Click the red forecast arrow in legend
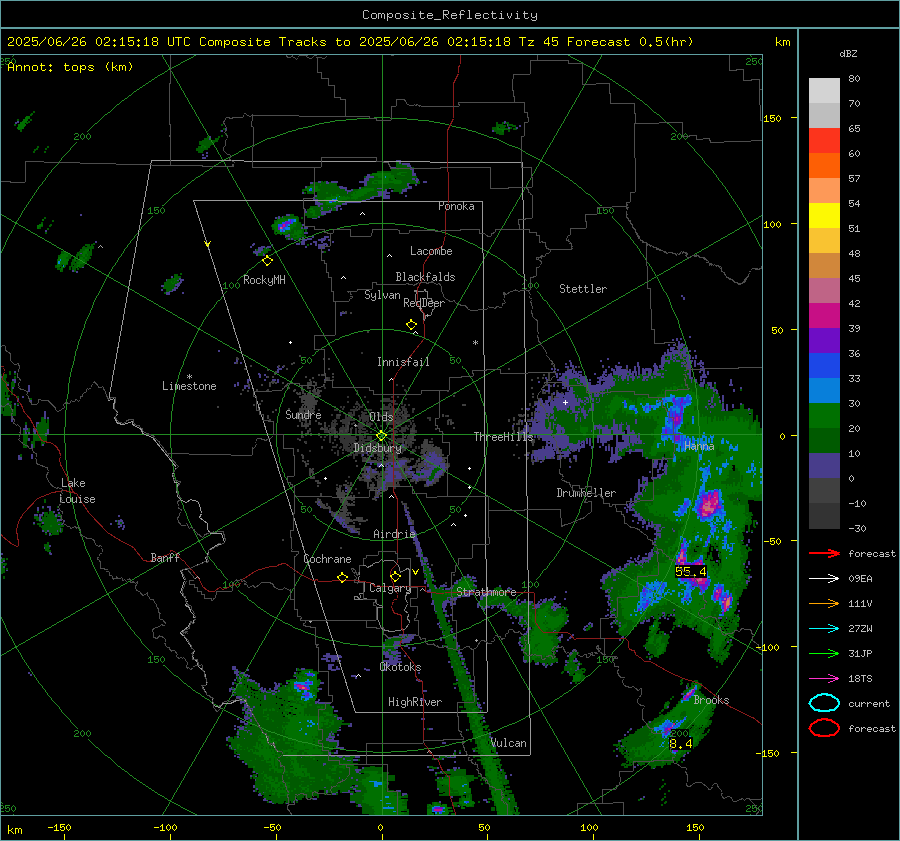Viewport: 900px width, 841px height. [824, 553]
